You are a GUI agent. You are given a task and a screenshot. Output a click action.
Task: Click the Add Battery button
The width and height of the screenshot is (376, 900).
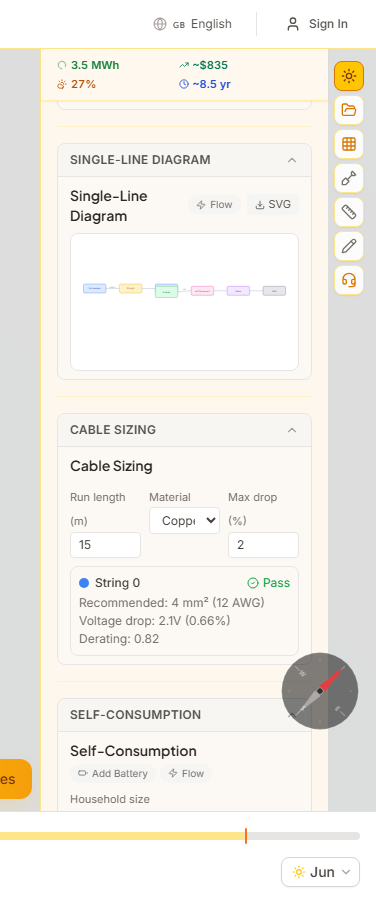click(113, 774)
